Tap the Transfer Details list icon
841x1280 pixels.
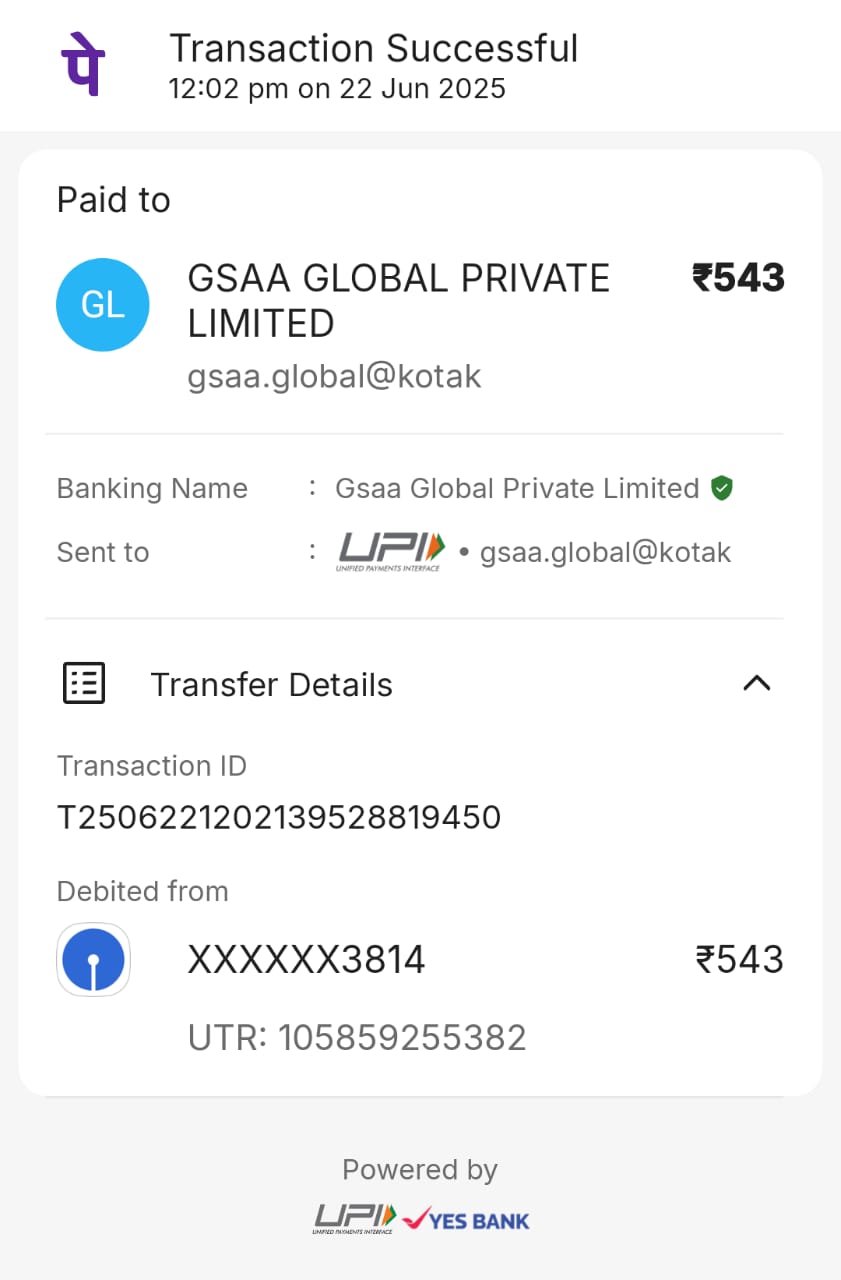point(84,684)
